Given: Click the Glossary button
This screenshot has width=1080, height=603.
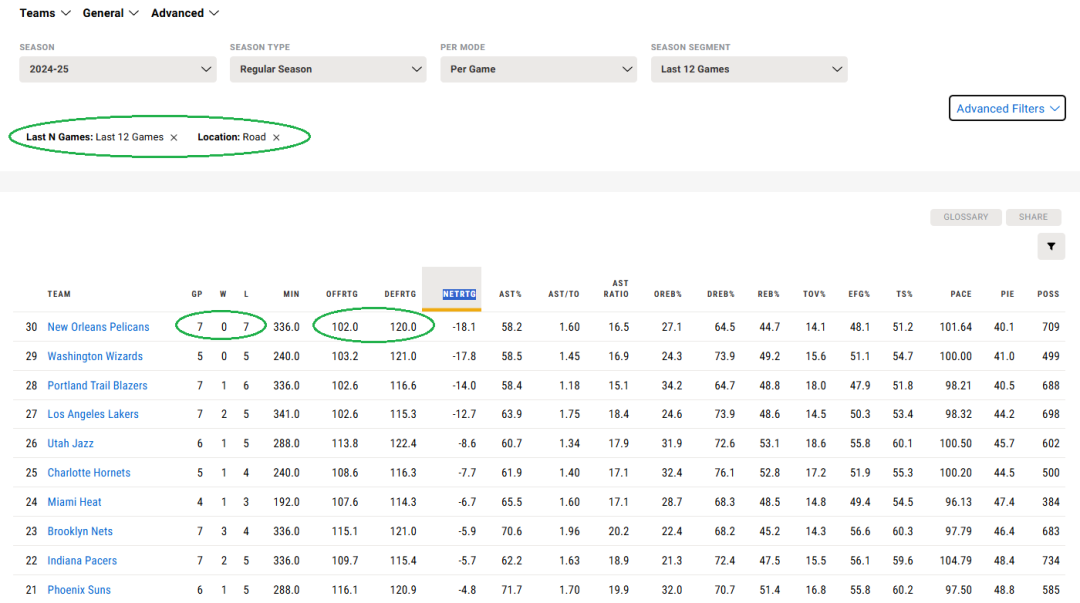Looking at the screenshot, I should (966, 217).
